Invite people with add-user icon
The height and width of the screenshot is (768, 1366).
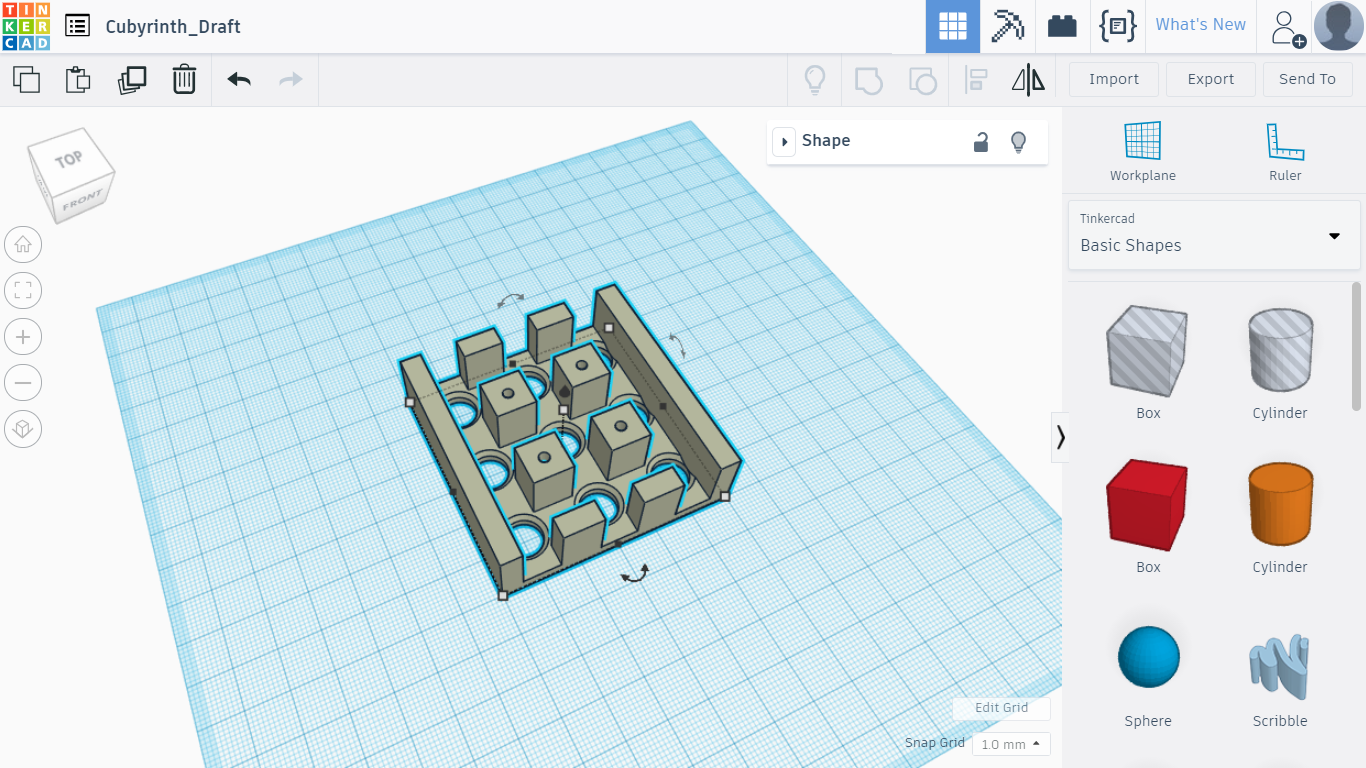pyautogui.click(x=1287, y=27)
